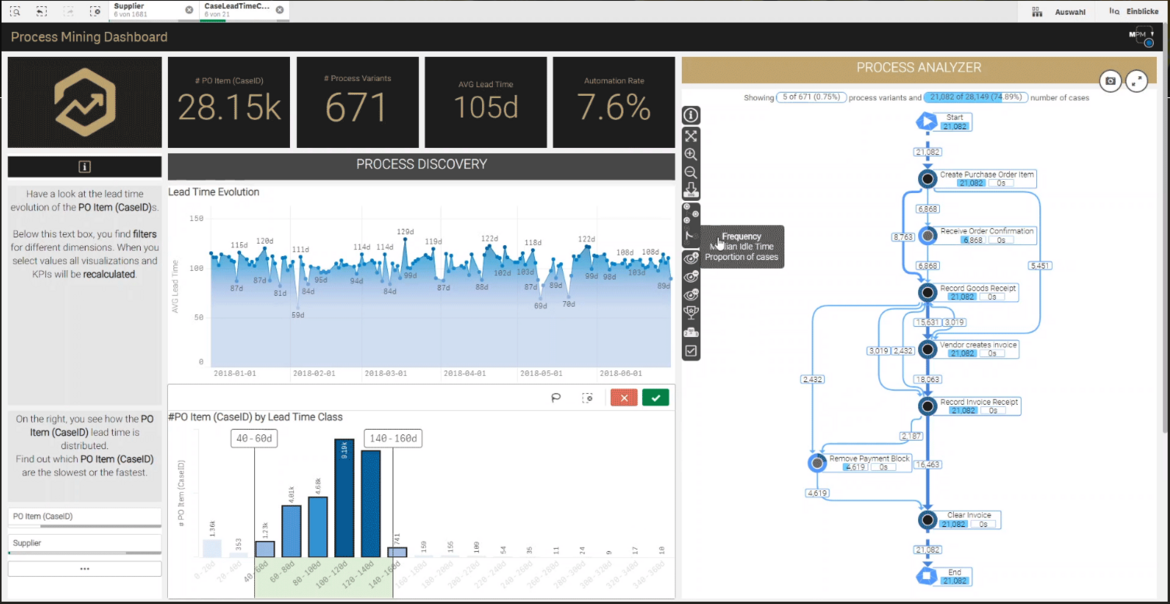The image size is (1170, 604).
Task: Open the Supplier filter list in the left panel
Action: click(x=84, y=543)
